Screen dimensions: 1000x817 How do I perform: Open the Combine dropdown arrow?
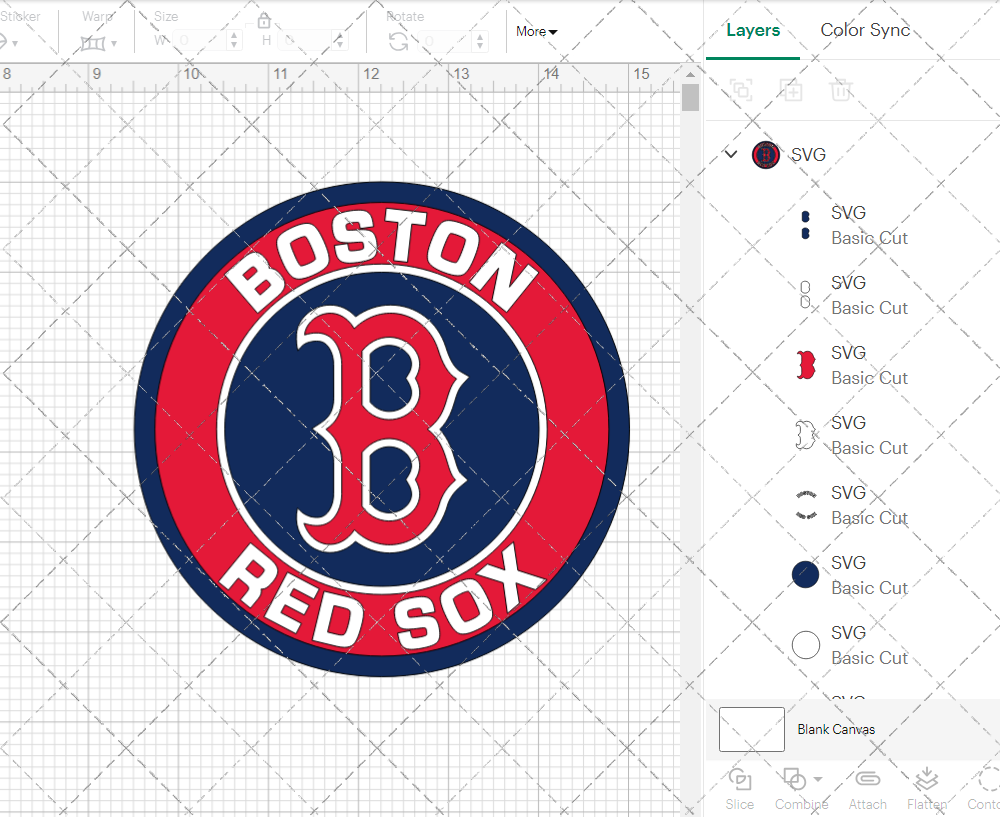click(818, 779)
